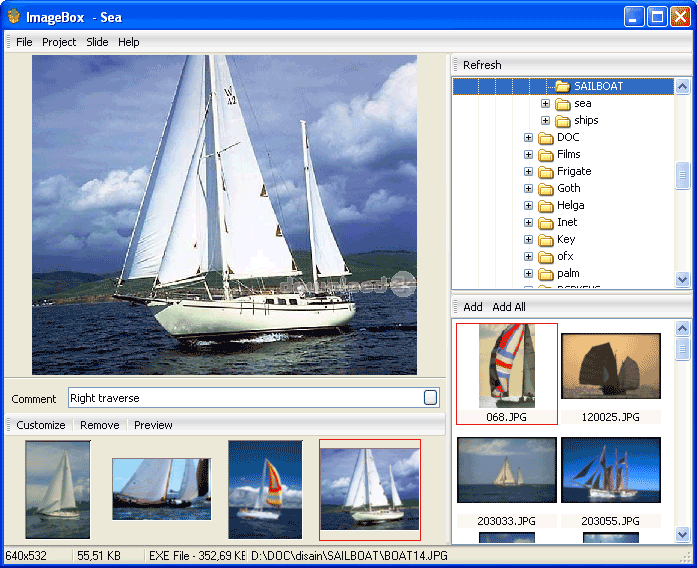Select the 203033.JPG thumbnail
697x568 pixels.
507,470
